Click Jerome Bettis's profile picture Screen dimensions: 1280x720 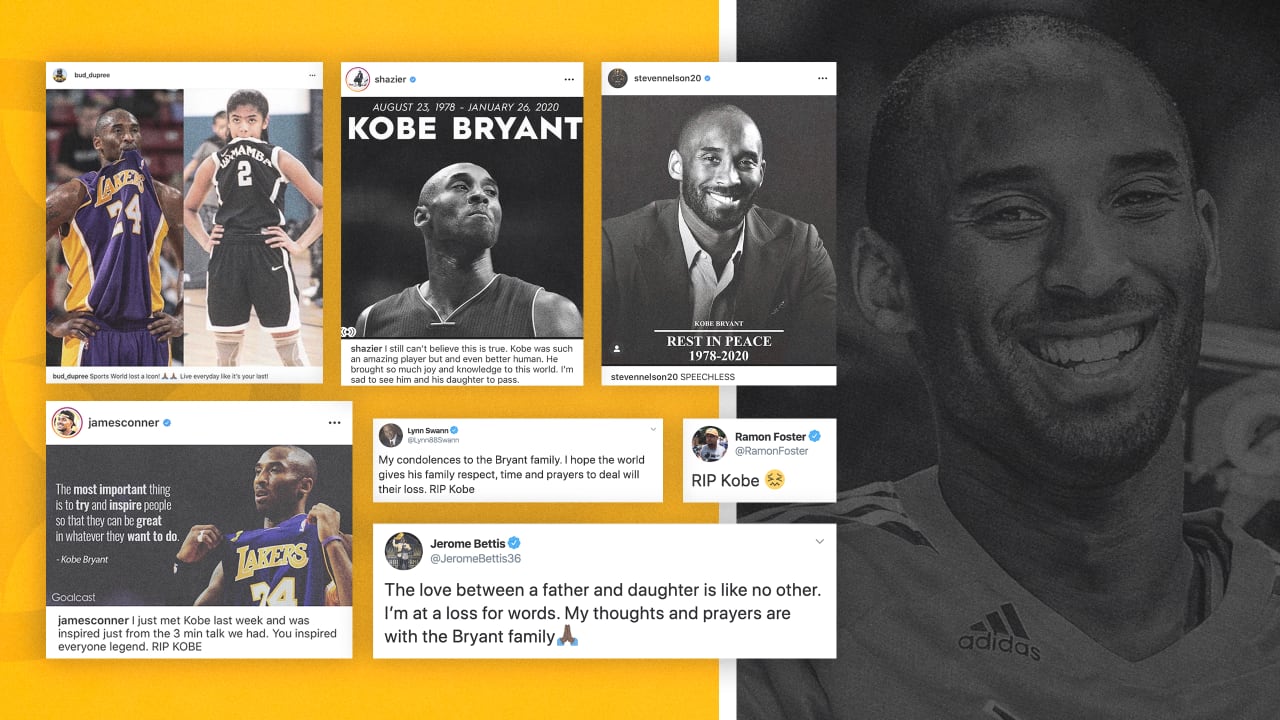pyautogui.click(x=404, y=551)
